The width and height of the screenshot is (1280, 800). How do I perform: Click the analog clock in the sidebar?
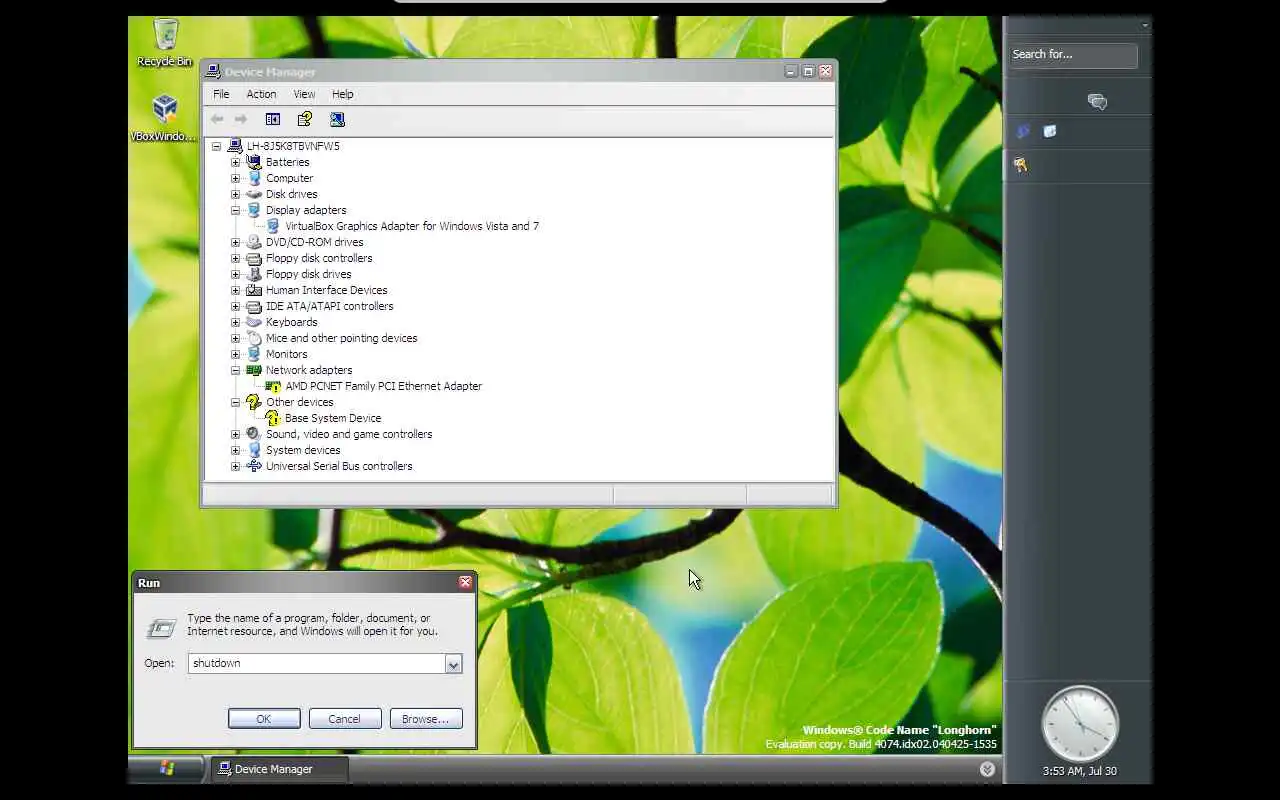tap(1079, 724)
